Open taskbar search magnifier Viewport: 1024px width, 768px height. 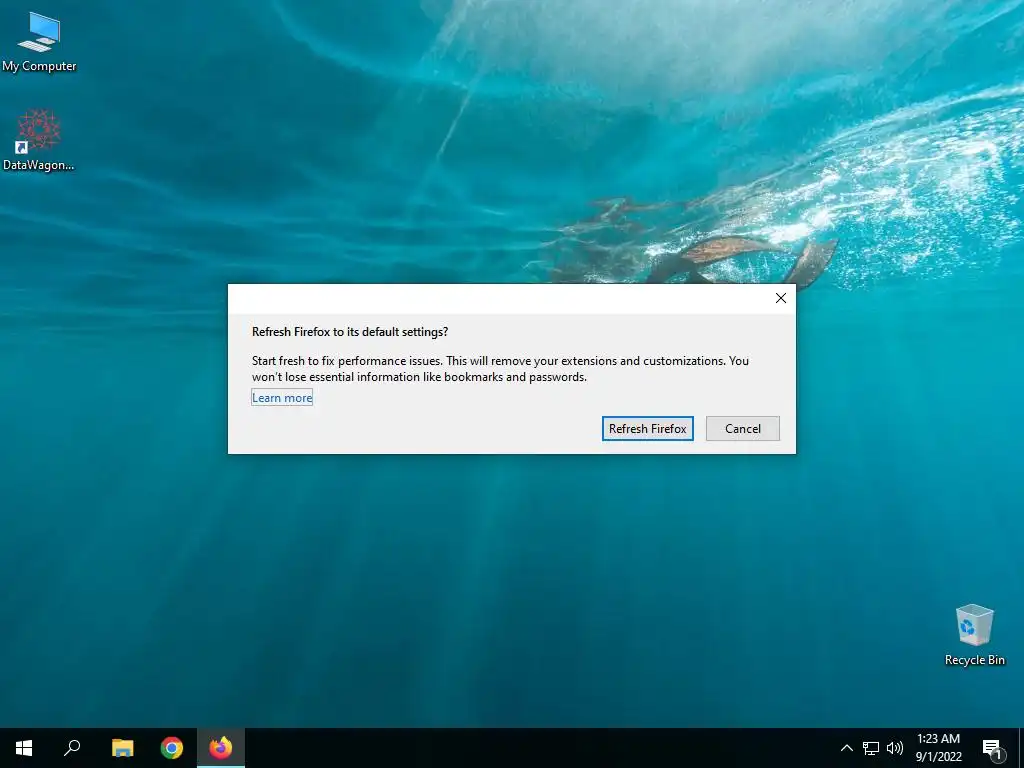72,748
